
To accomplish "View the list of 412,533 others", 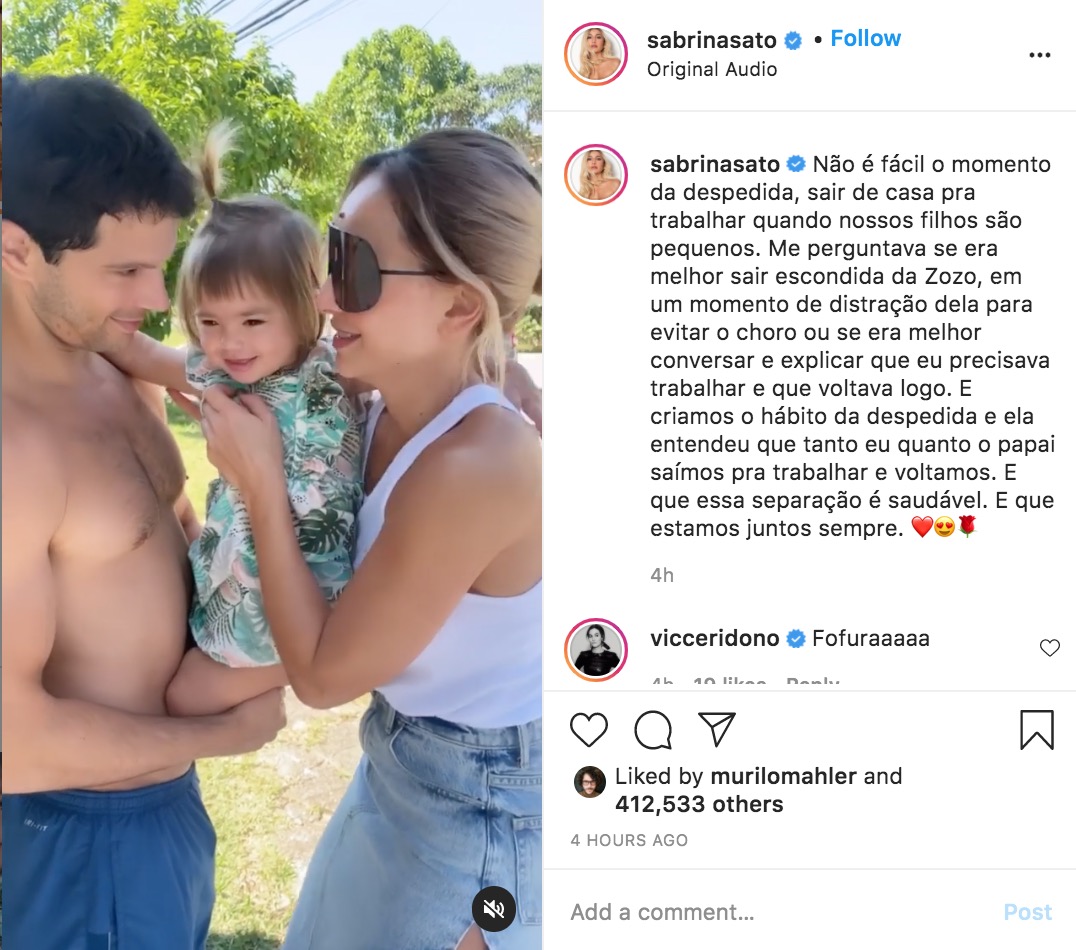I will pos(699,804).
